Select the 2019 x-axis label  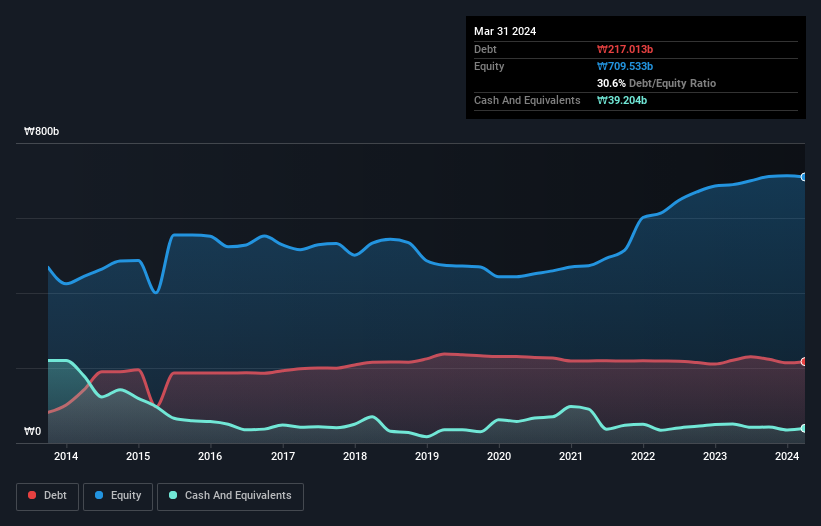[x=427, y=456]
